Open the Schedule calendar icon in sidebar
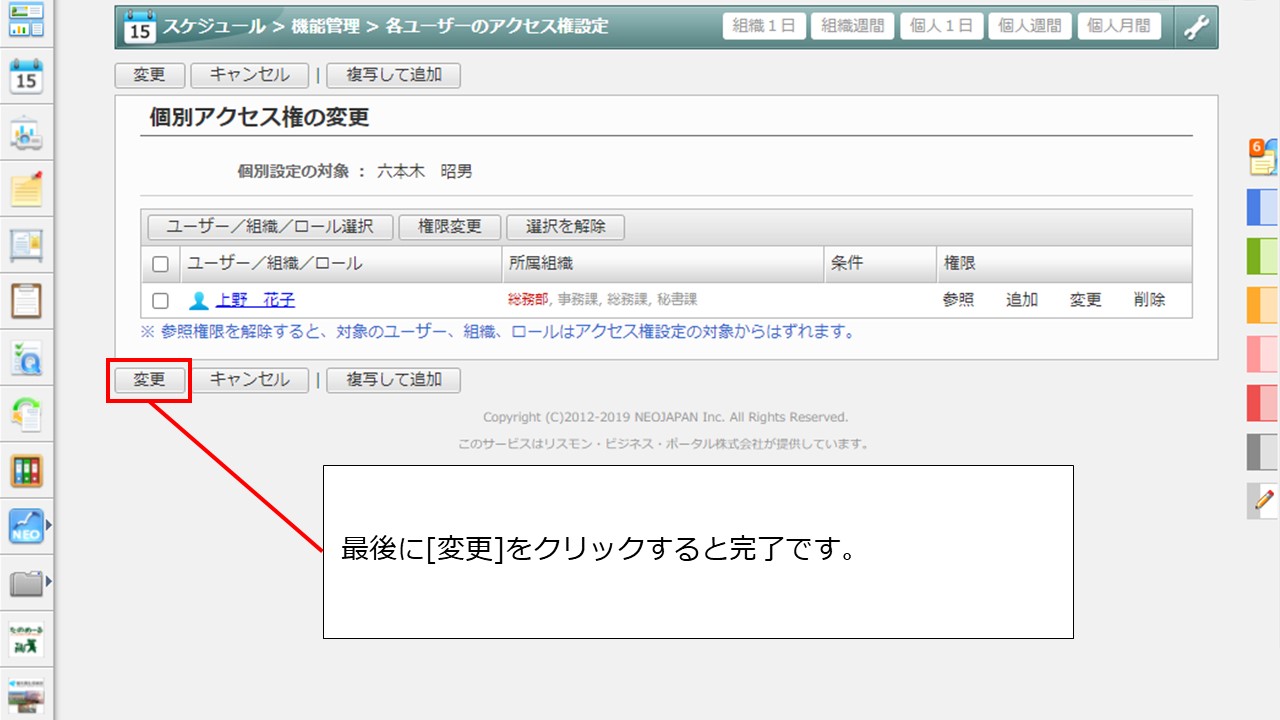The image size is (1280, 720). click(x=26, y=77)
